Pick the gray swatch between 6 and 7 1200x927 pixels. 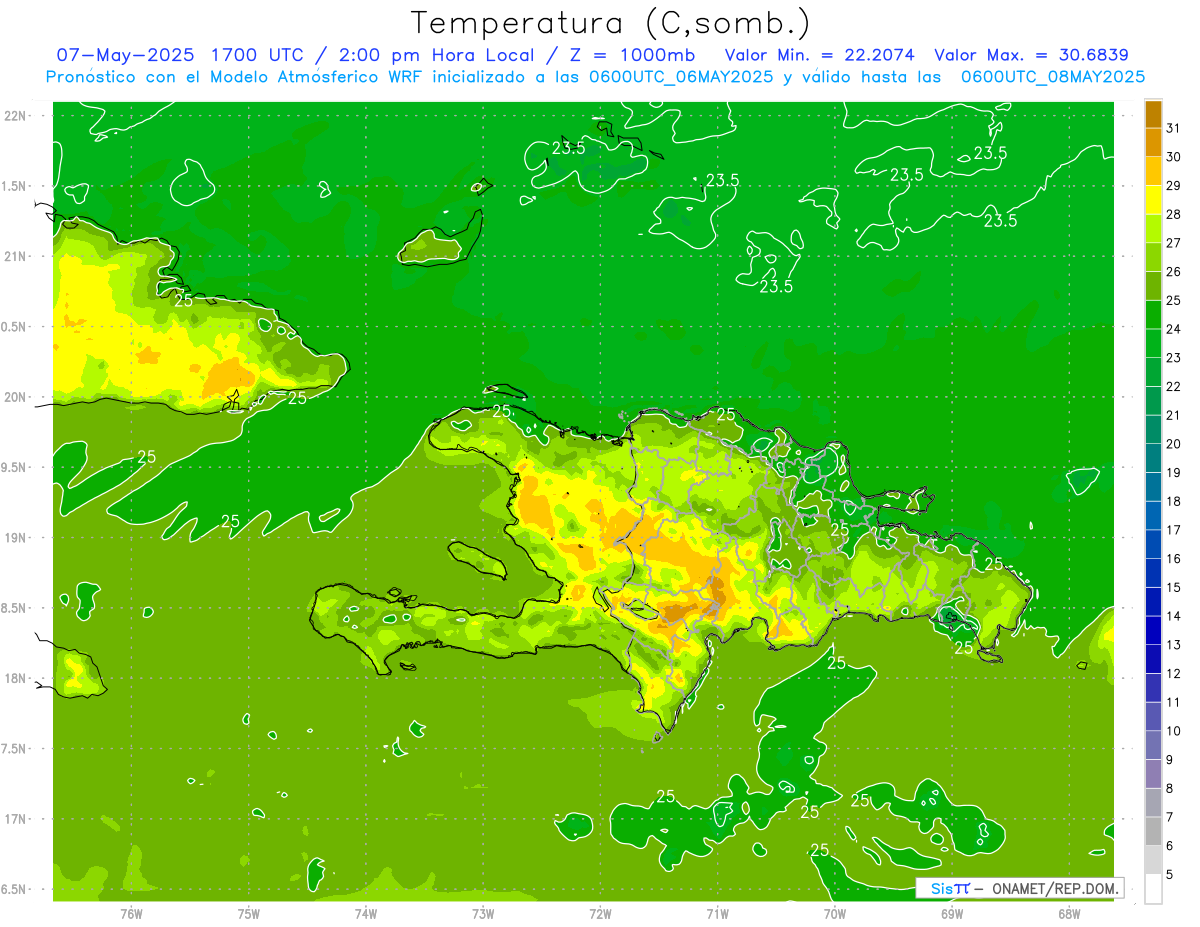tap(1153, 831)
